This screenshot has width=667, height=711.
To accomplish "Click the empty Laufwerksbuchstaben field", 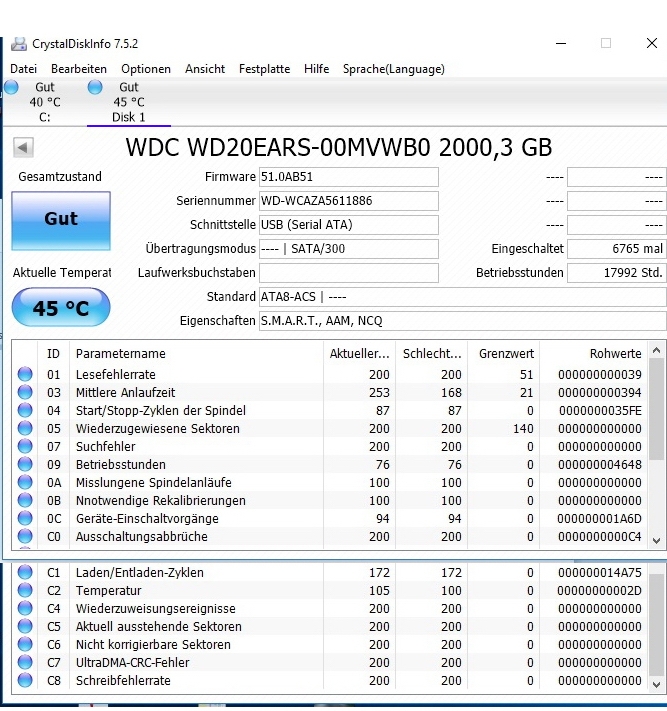I will pyautogui.click(x=349, y=273).
